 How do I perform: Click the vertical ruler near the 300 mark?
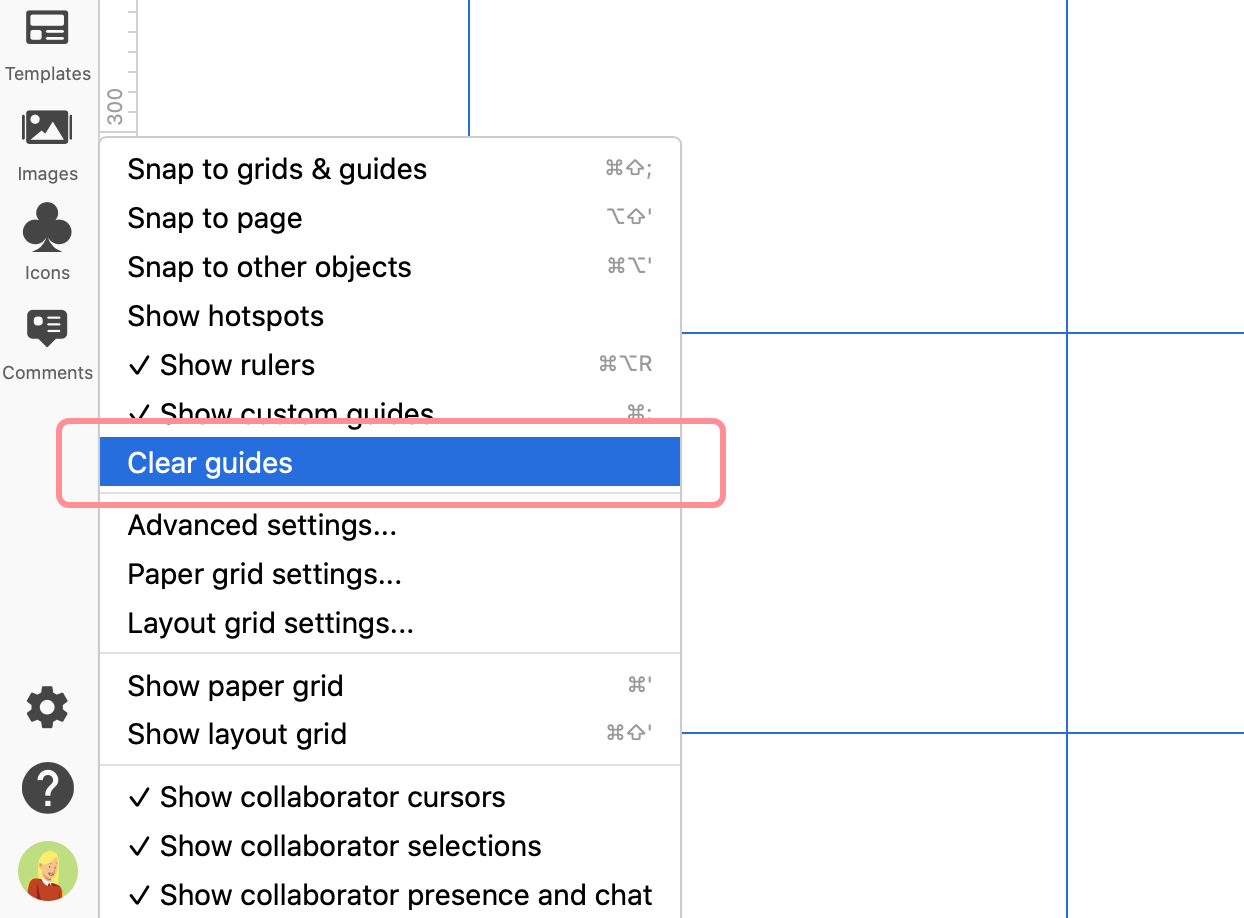[x=117, y=100]
